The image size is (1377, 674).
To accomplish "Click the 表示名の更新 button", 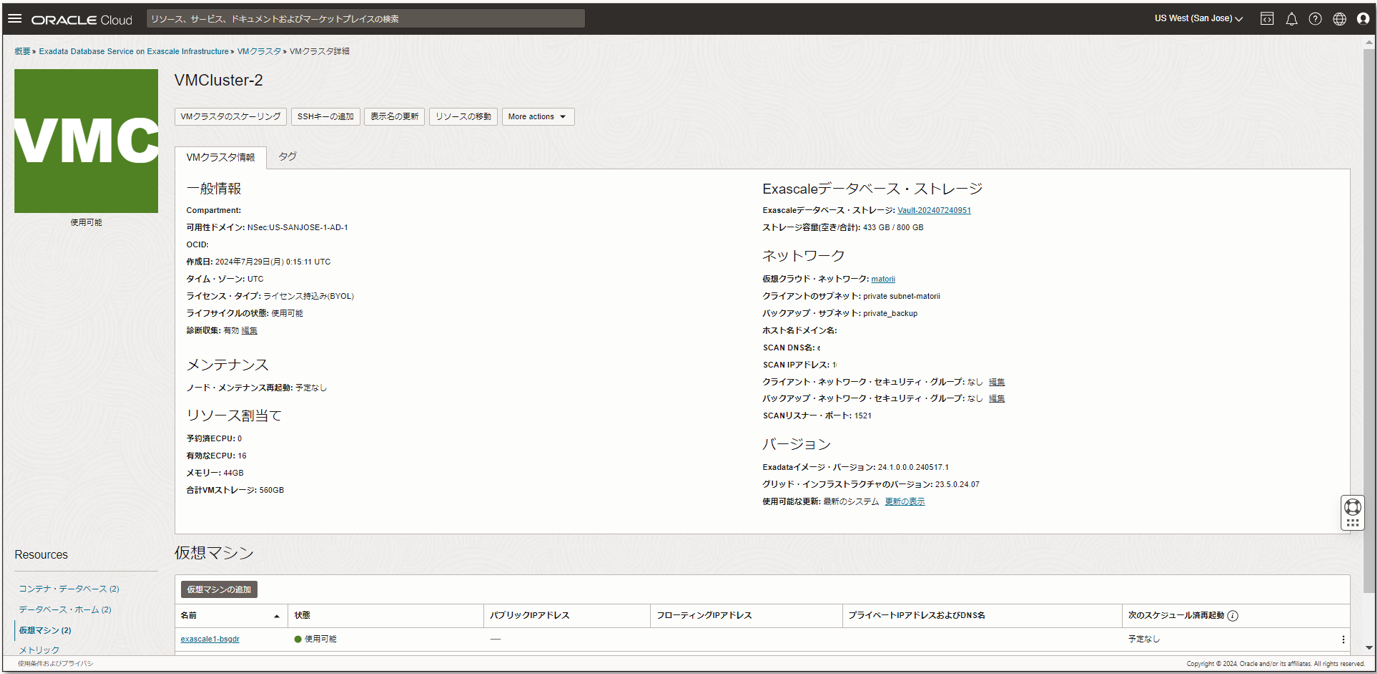I will tap(395, 117).
